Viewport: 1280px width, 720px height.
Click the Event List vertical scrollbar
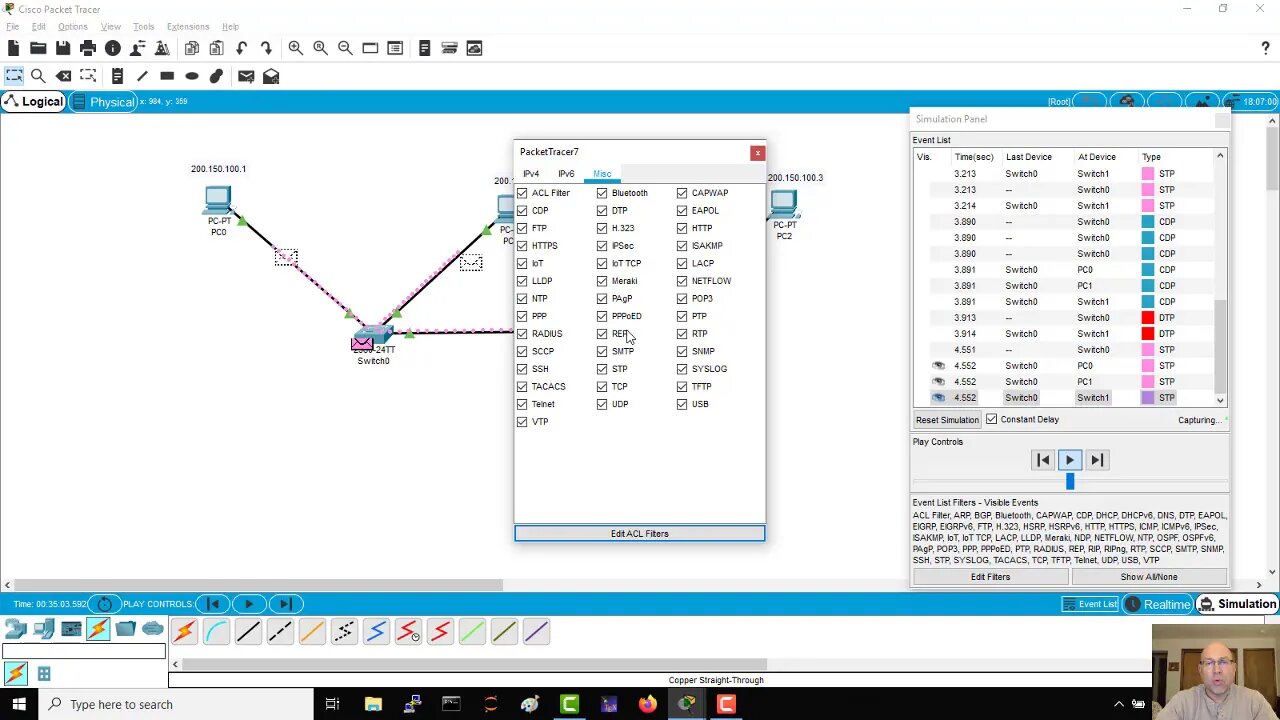click(x=1220, y=345)
